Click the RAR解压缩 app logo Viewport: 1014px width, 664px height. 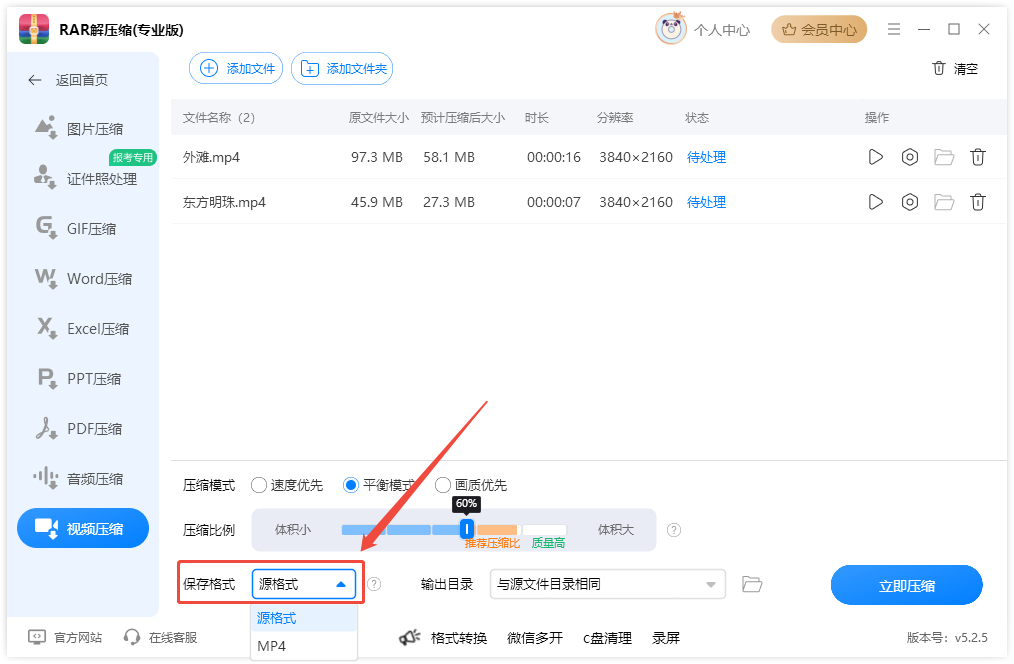pyautogui.click(x=34, y=29)
